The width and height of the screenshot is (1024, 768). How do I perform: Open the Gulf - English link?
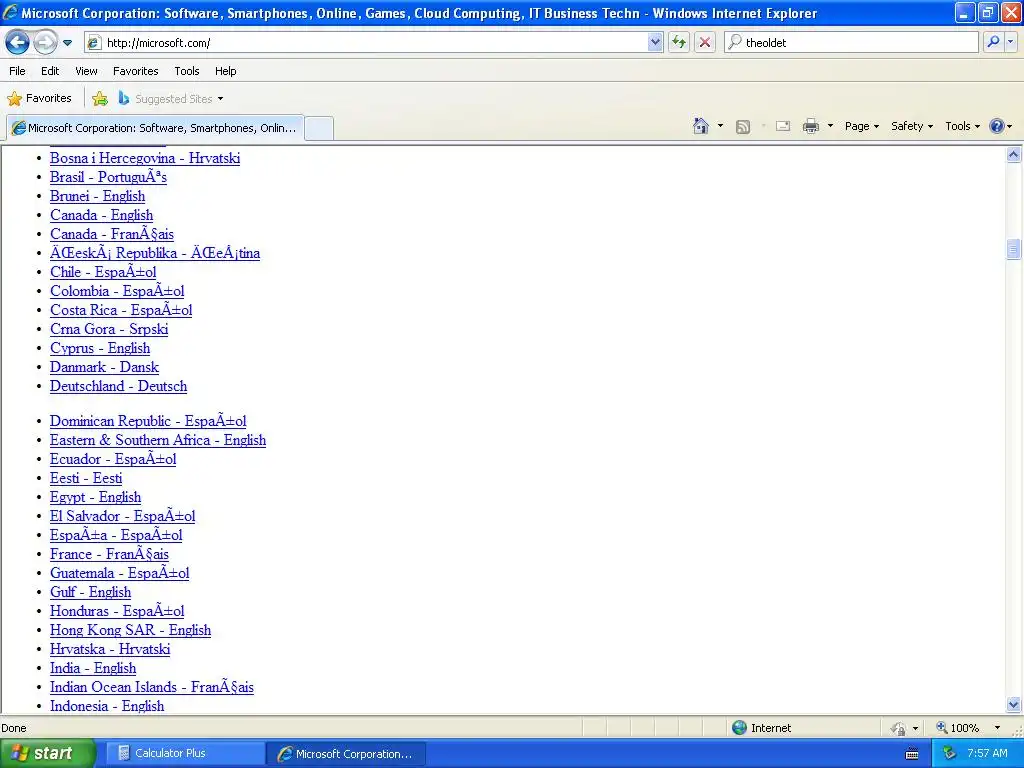tap(91, 592)
